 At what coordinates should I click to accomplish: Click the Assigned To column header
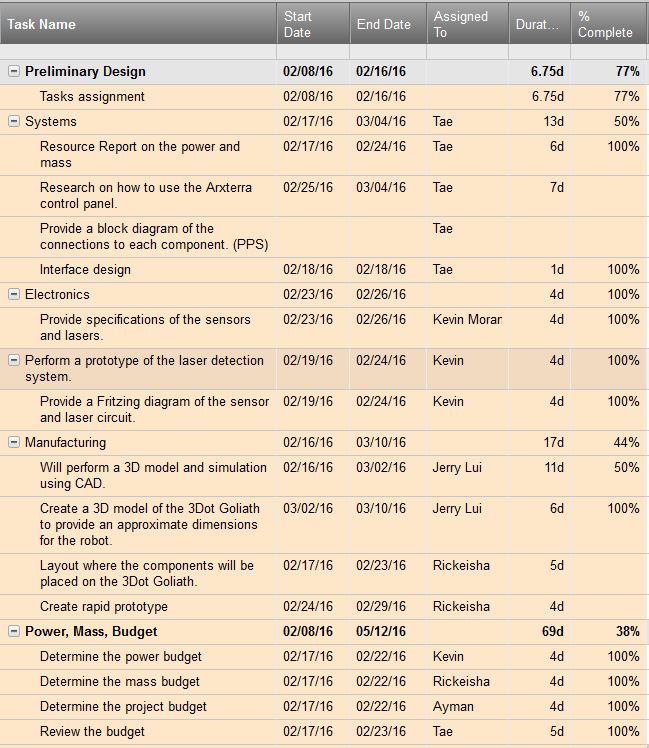click(x=468, y=24)
